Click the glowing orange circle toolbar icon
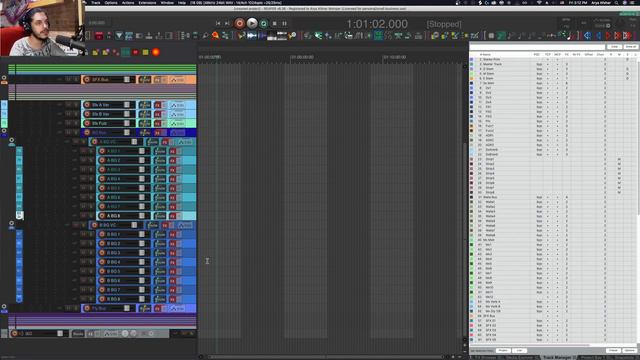Image resolution: width=640 pixels, height=360 pixels. click(x=156, y=52)
